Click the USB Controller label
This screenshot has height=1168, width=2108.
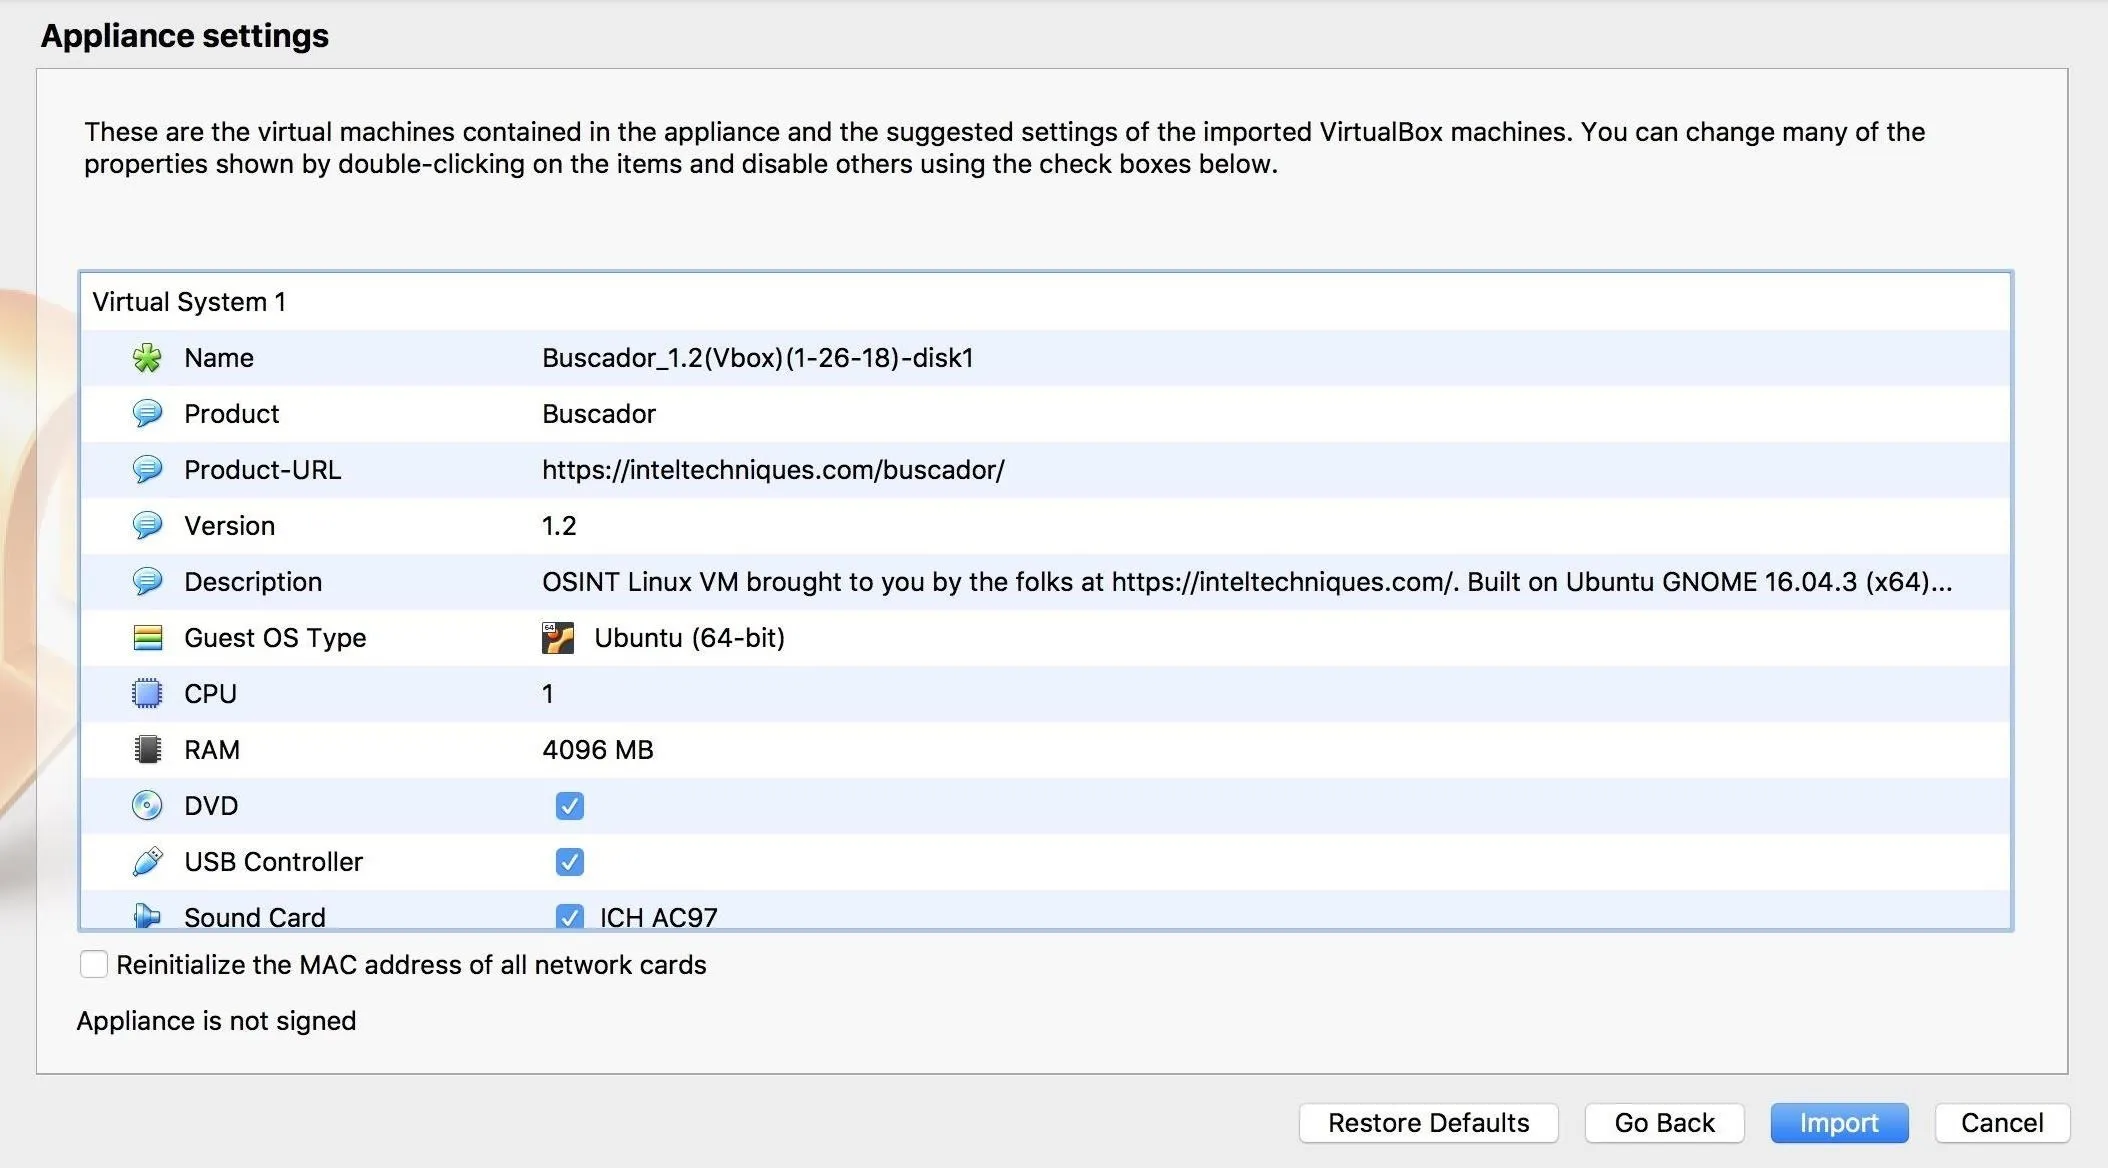(x=273, y=862)
